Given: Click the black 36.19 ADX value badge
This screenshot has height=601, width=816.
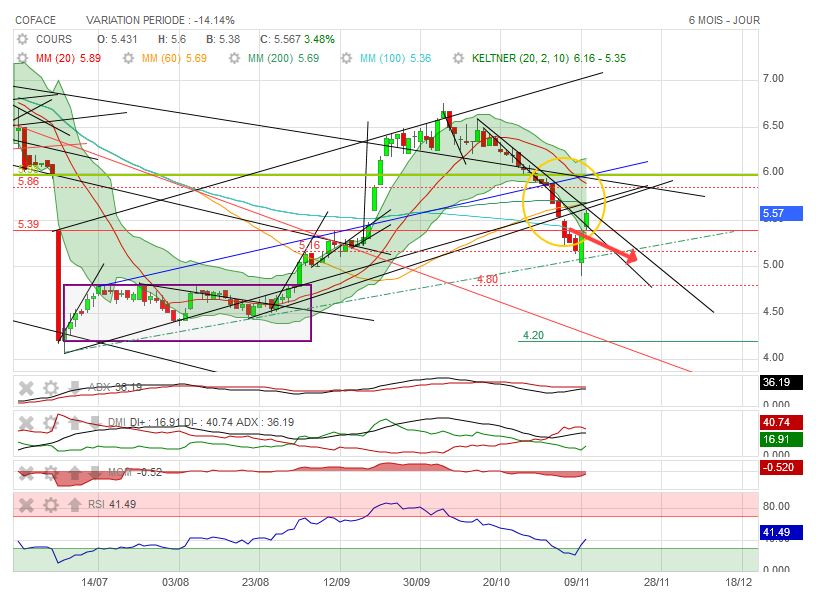Looking at the screenshot, I should (x=781, y=382).
